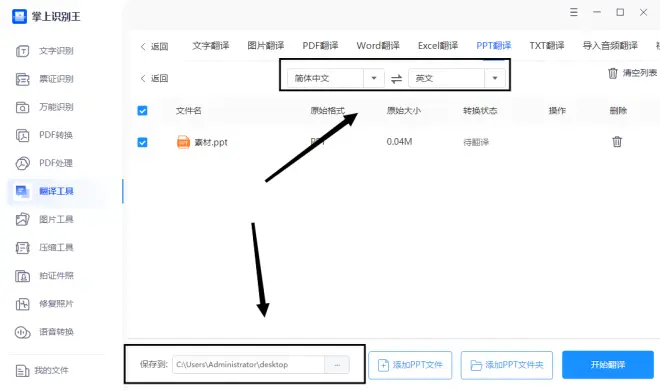Viewport: 660px width, 391px height.
Task: Open PDF转换 in the sidebar
Action: coord(44,135)
